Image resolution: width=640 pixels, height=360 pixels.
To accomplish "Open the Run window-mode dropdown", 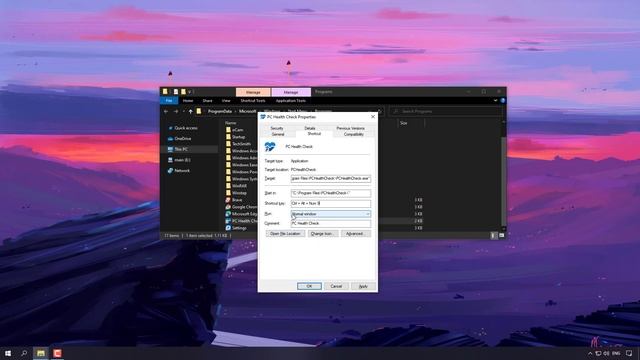I will tap(331, 214).
